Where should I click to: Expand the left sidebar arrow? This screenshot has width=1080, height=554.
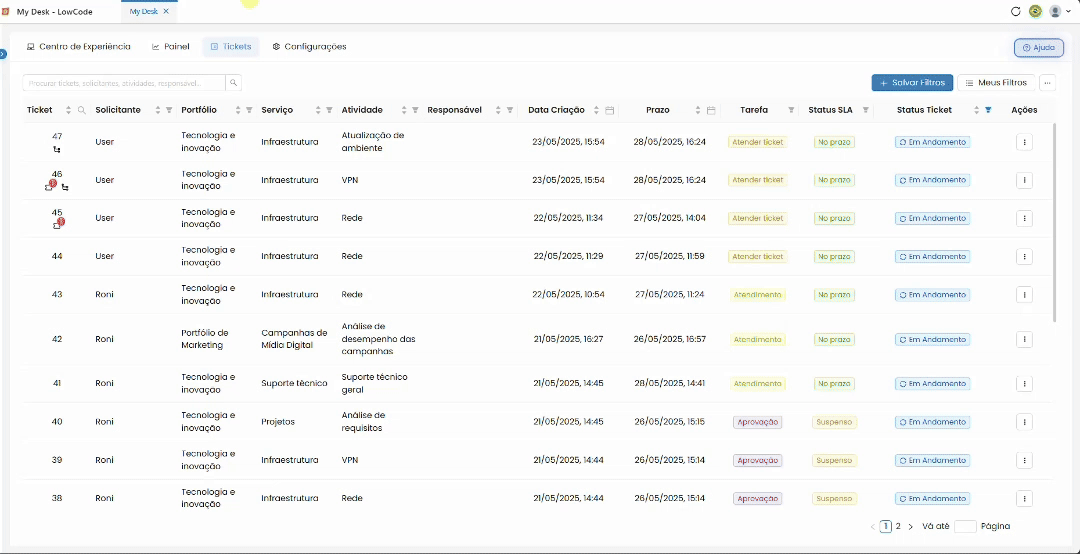coord(3,54)
